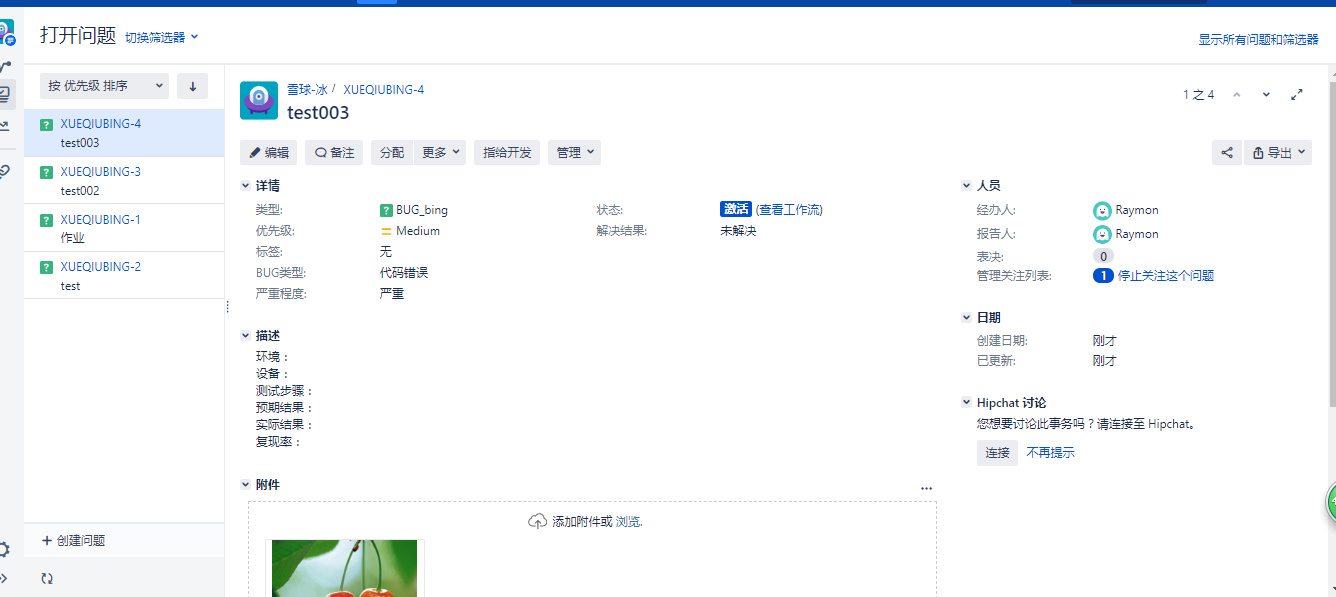Click the Medium priority icon
This screenshot has width=1336, height=597.
(x=386, y=231)
